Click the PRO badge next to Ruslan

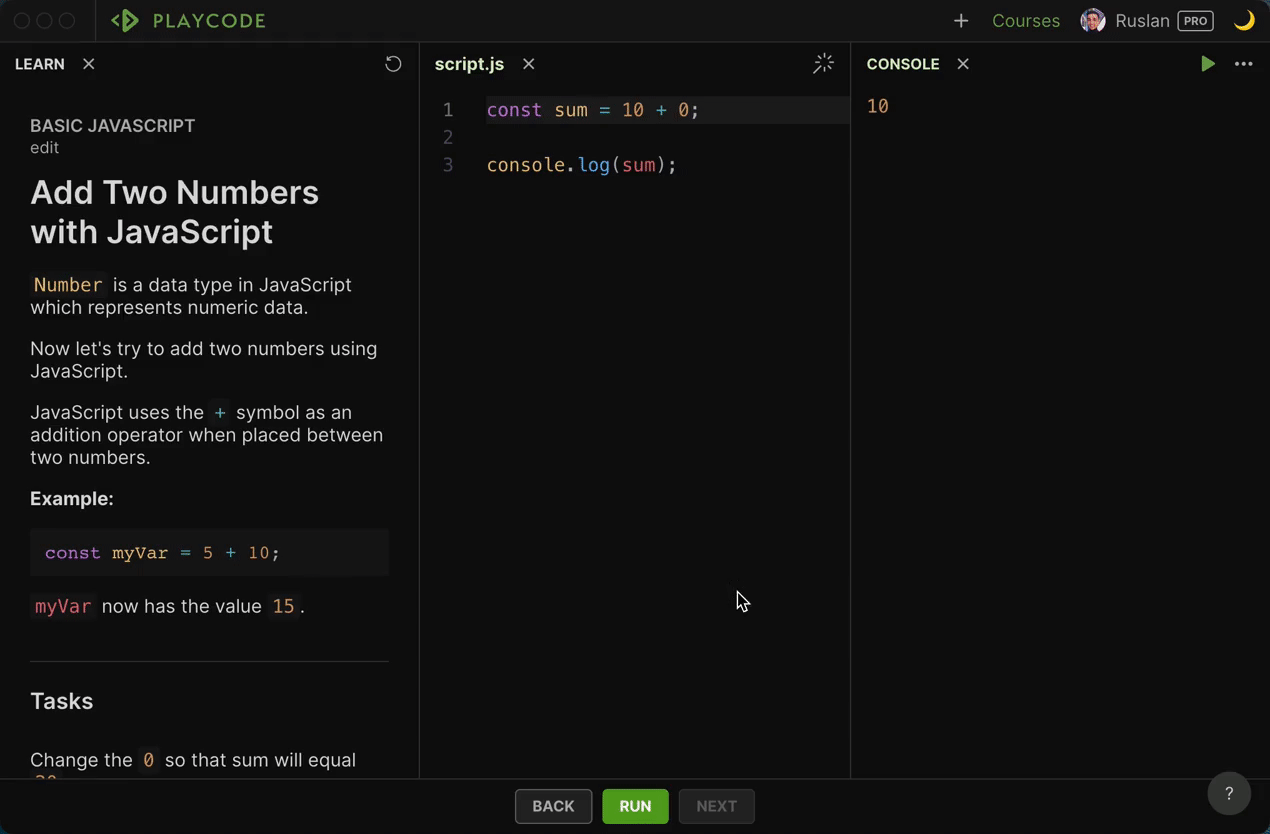pos(1194,20)
